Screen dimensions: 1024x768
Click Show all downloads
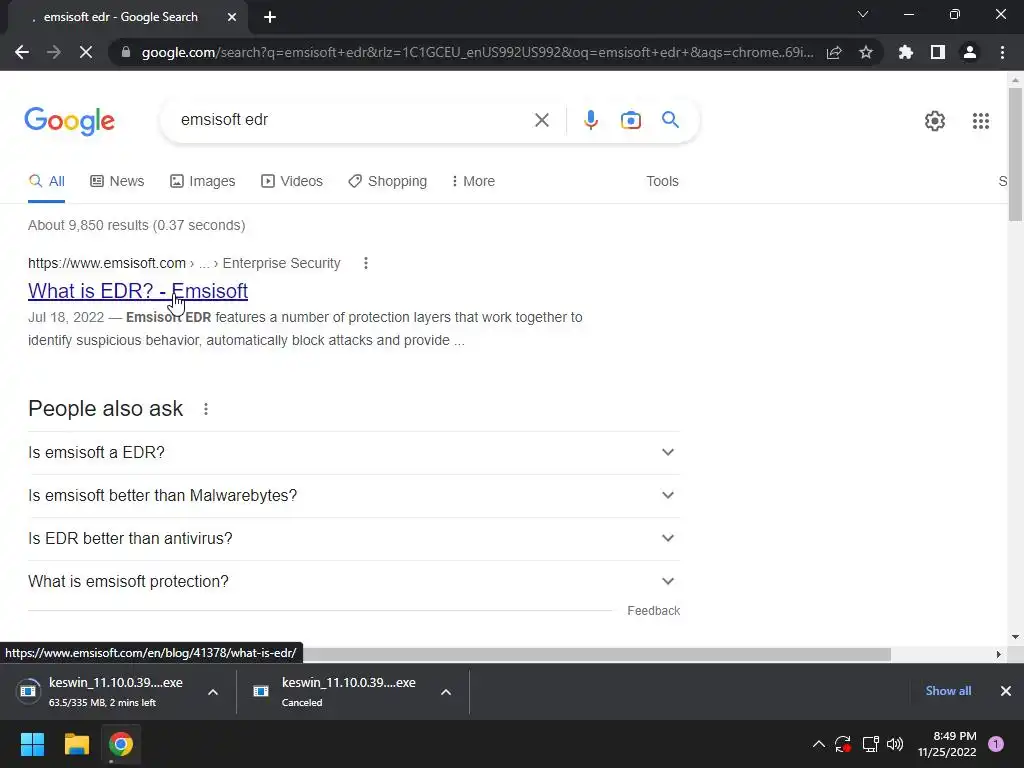tap(948, 691)
